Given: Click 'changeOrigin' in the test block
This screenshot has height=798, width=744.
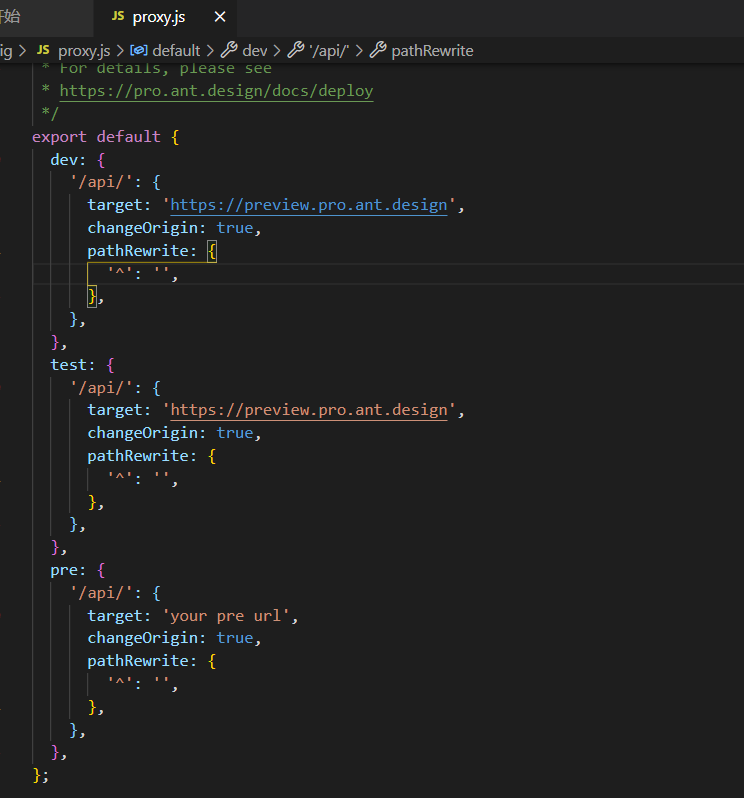Looking at the screenshot, I should point(143,433).
